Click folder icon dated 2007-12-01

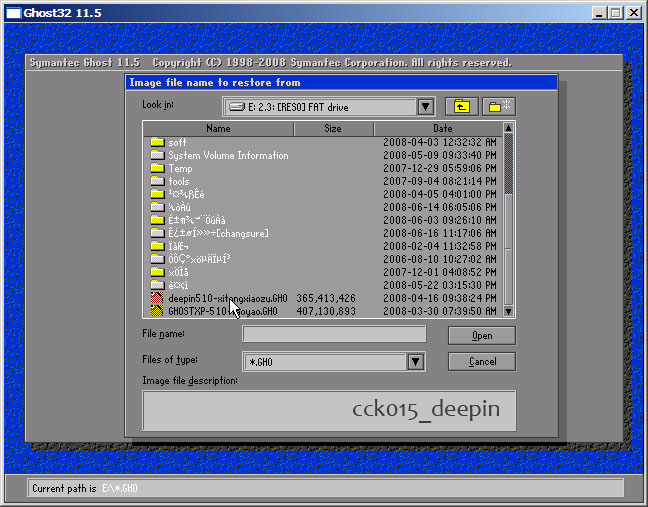157,272
